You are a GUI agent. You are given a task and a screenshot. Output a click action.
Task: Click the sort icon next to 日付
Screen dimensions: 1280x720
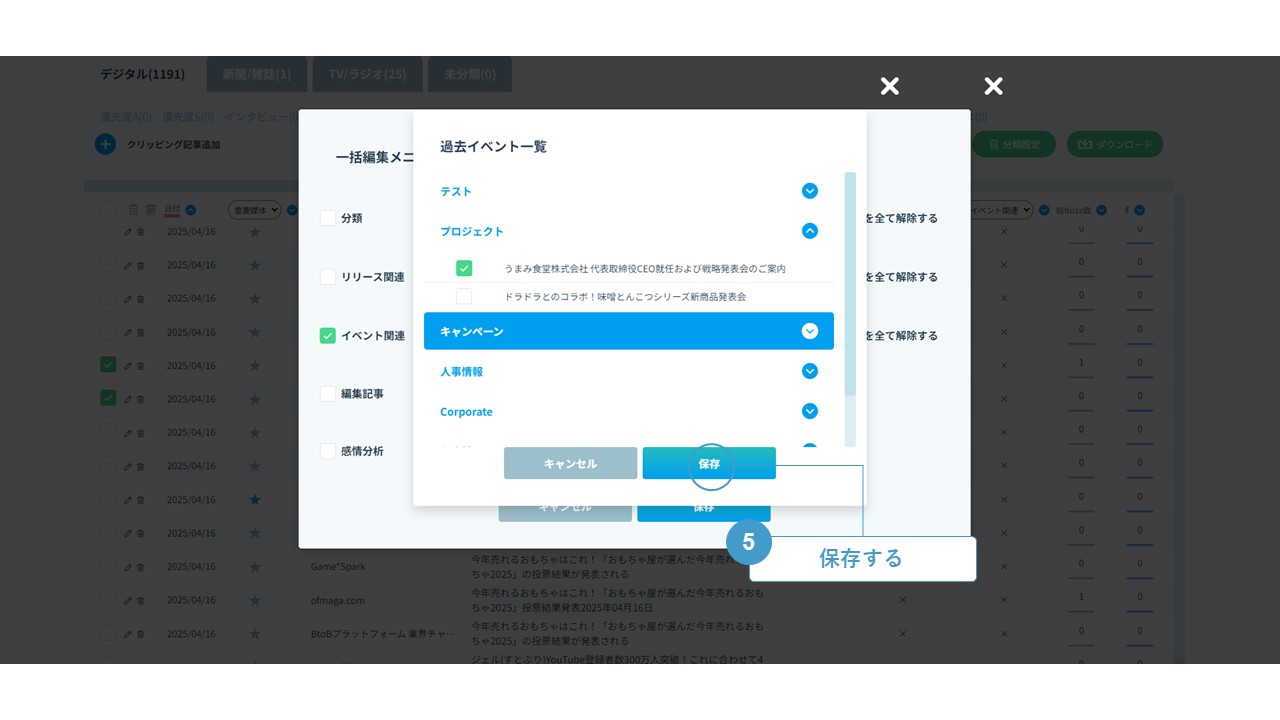190,210
